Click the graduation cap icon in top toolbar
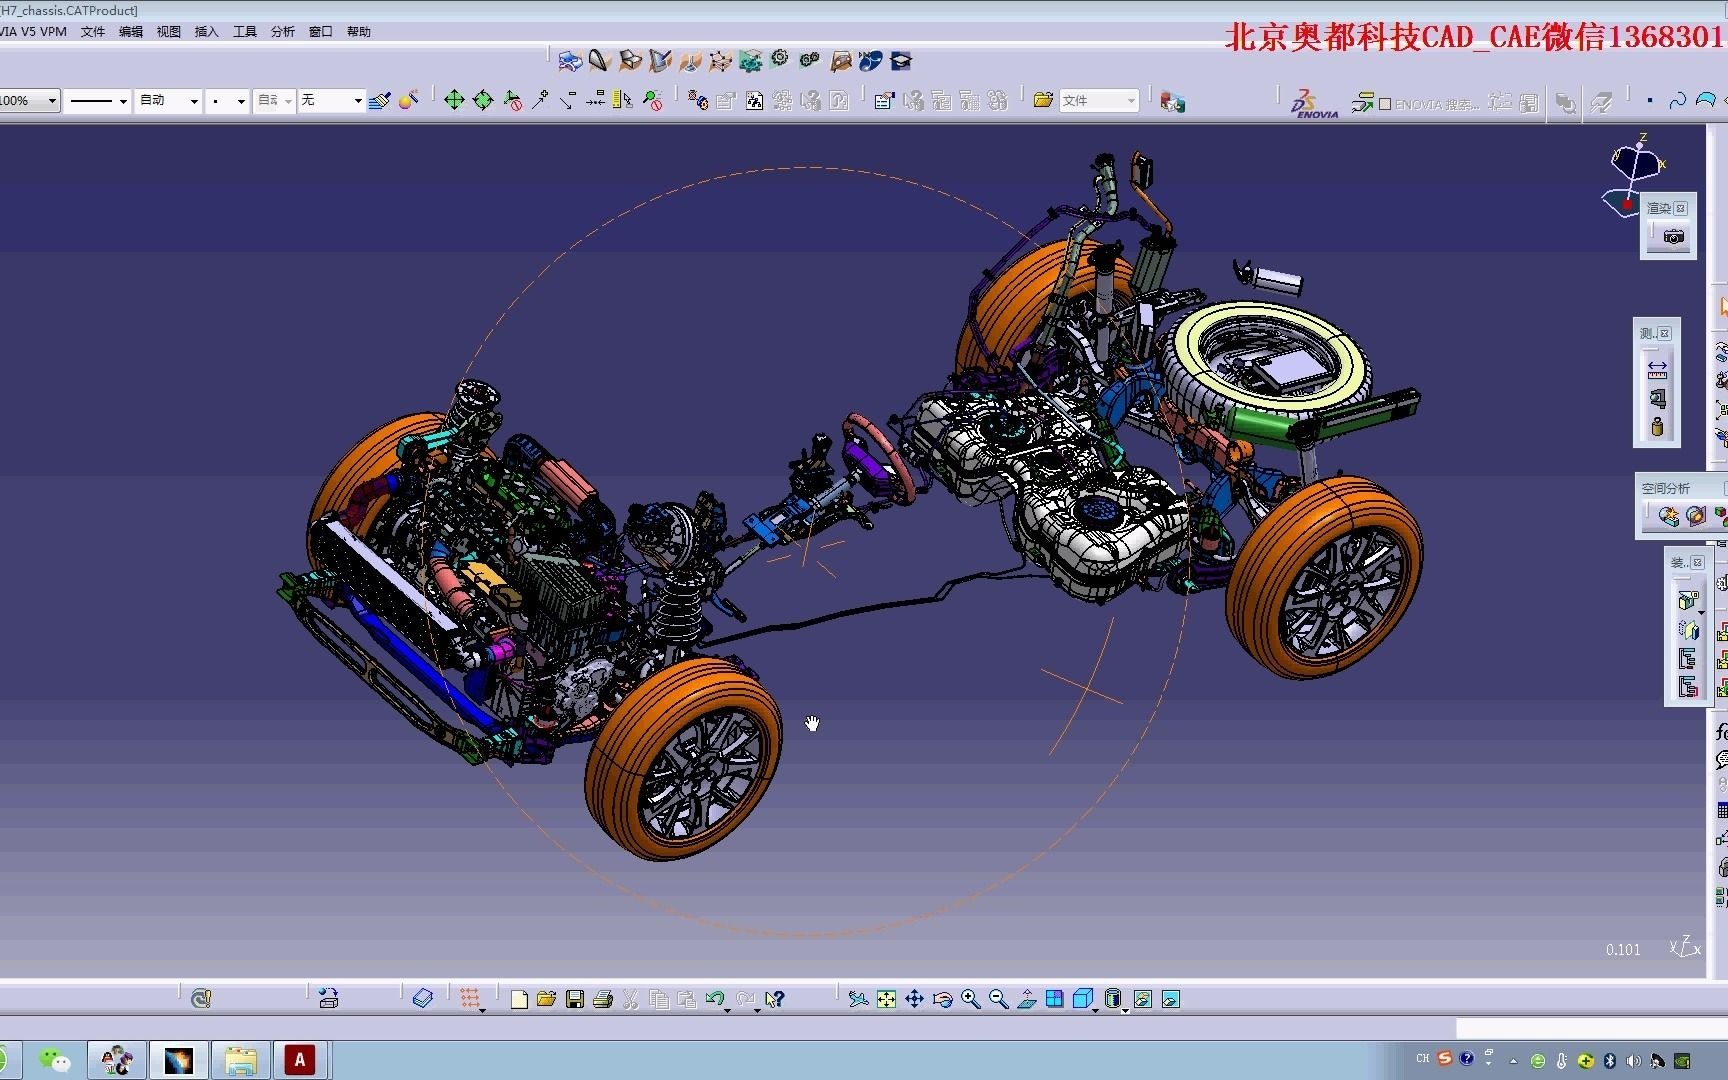This screenshot has width=1728, height=1080. tap(901, 61)
